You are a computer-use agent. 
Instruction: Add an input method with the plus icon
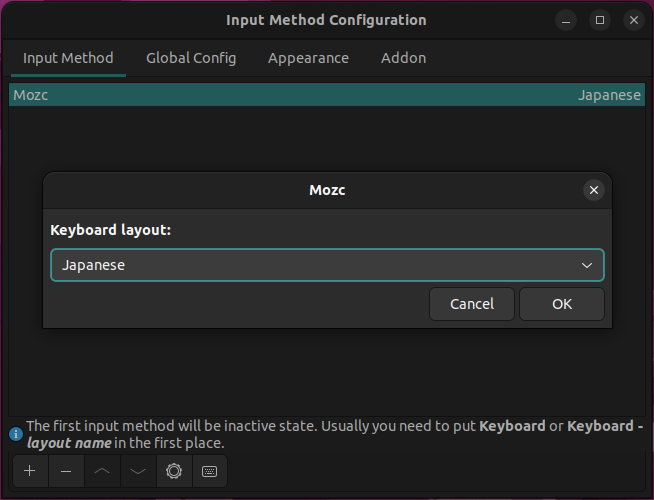(x=30, y=471)
